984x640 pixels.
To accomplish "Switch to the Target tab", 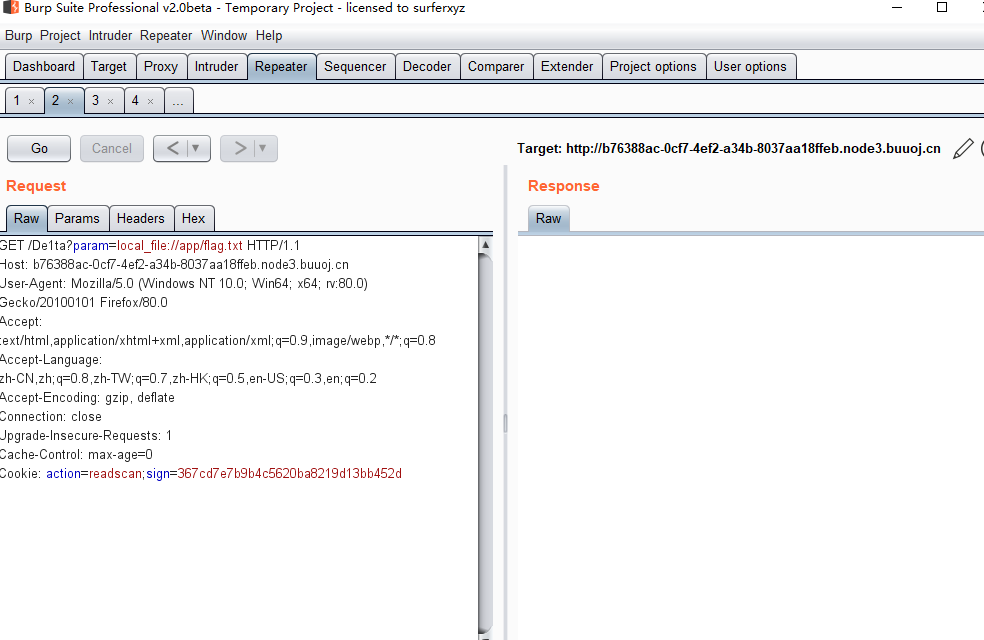I will [109, 67].
